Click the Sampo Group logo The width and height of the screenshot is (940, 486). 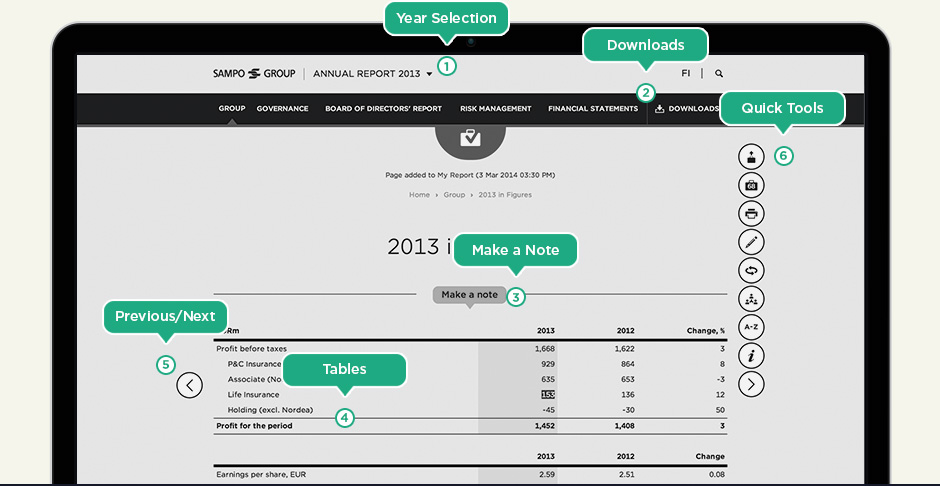254,74
